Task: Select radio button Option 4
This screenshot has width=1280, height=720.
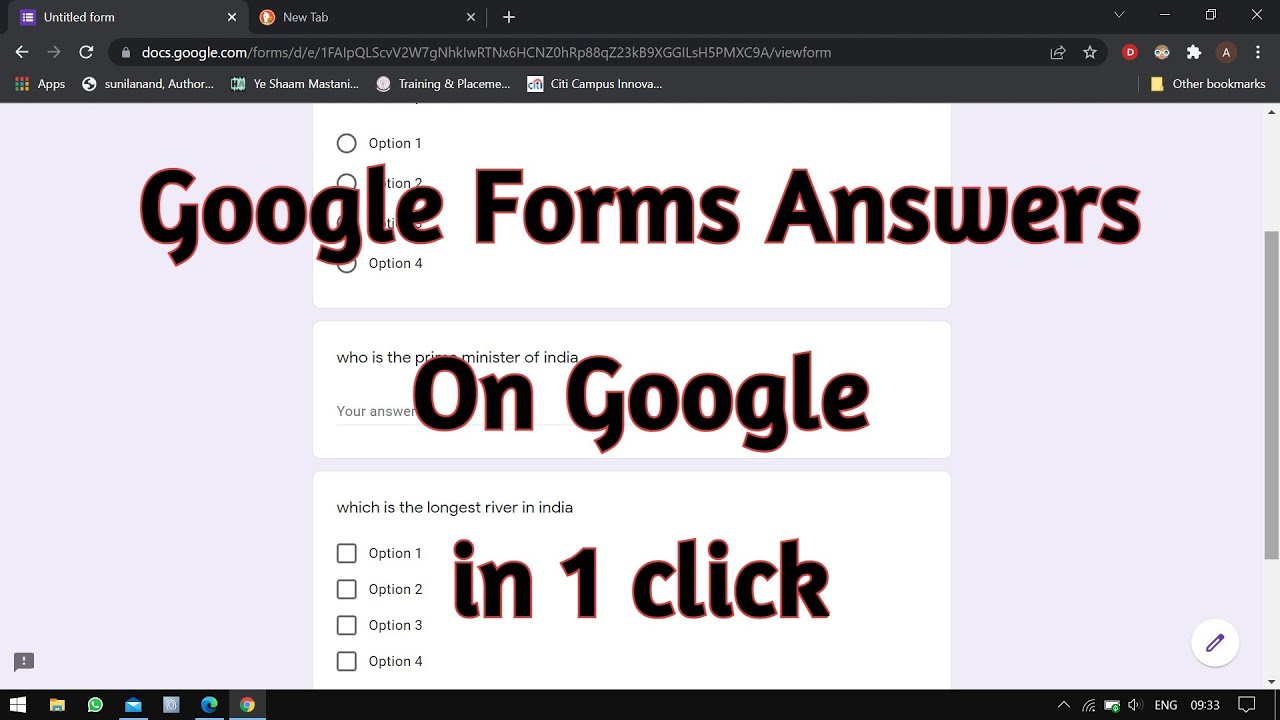Action: tap(347, 263)
